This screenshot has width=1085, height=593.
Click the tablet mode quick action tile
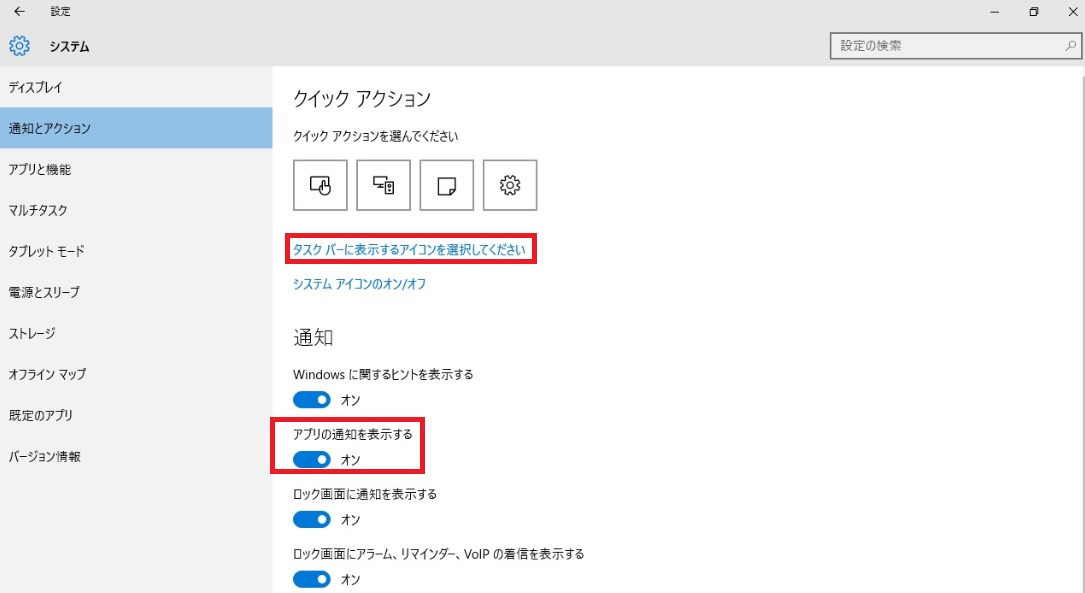click(x=320, y=185)
